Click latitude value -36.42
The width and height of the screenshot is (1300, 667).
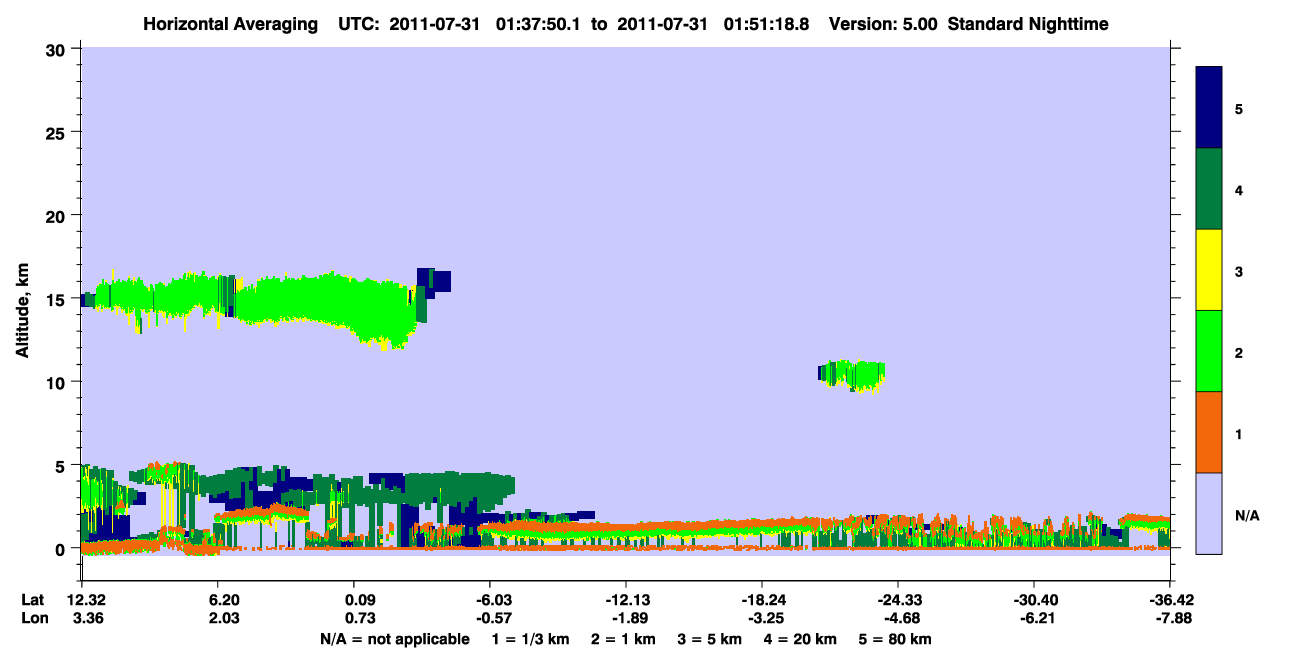[x=1170, y=600]
